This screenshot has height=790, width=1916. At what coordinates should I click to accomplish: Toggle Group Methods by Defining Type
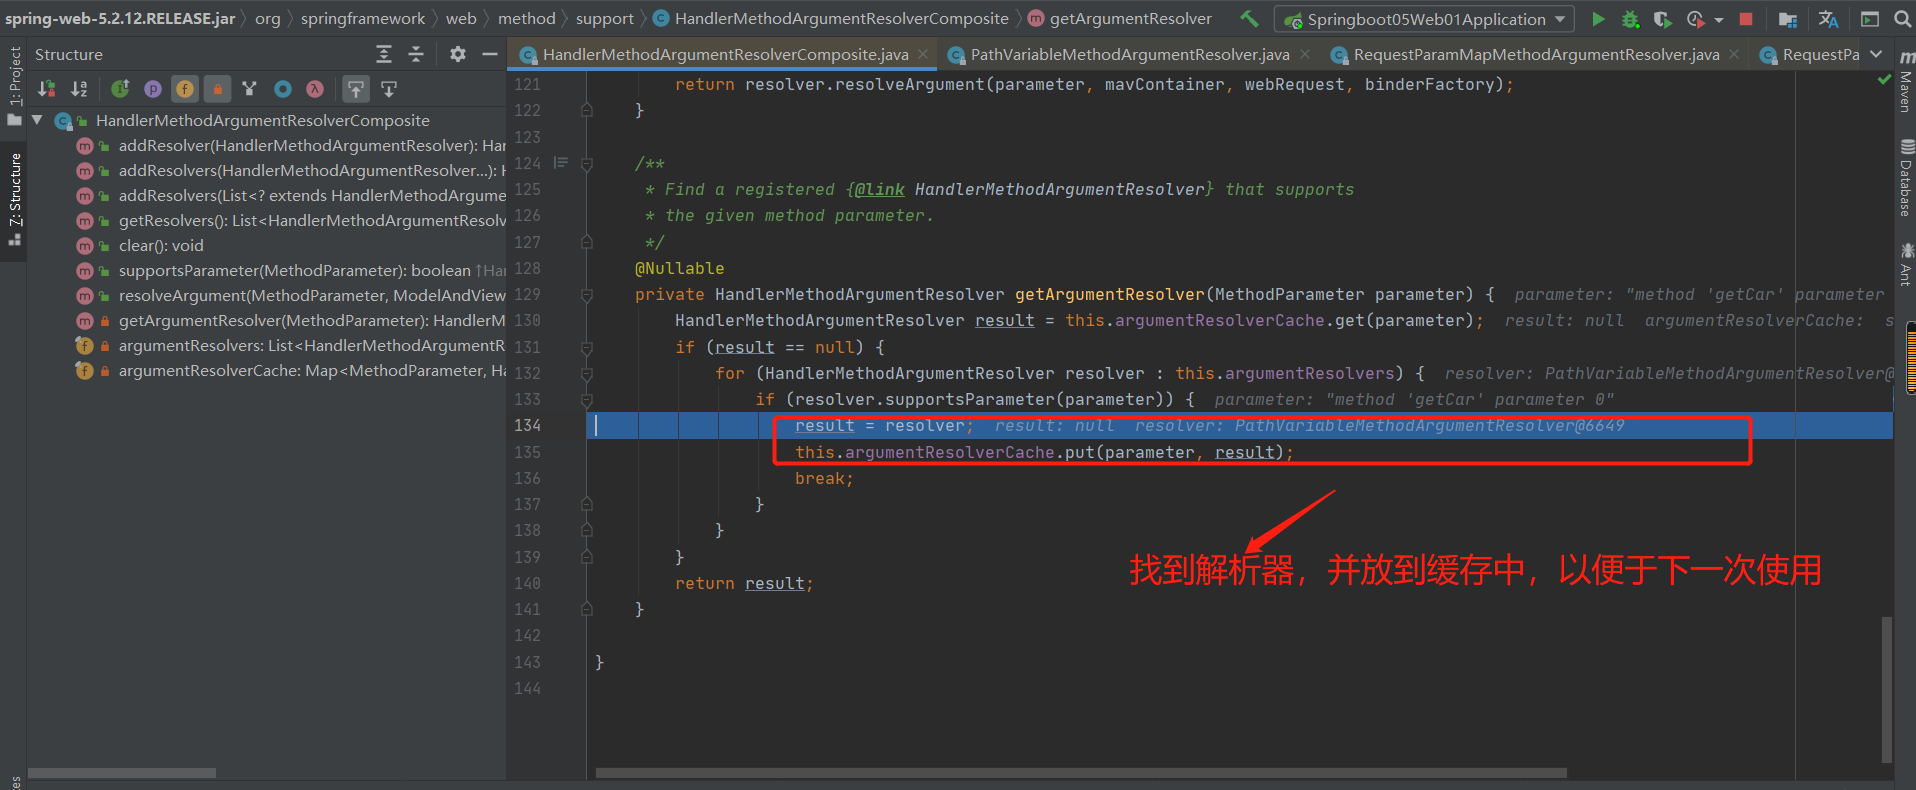(x=250, y=89)
